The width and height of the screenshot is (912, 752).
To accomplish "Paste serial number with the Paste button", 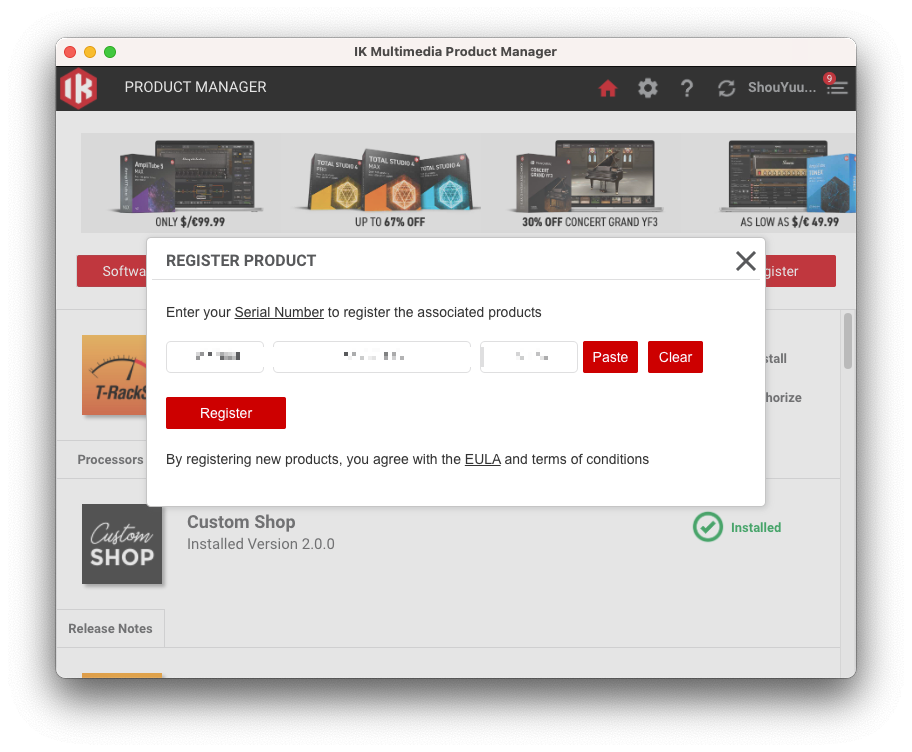I will pos(610,357).
